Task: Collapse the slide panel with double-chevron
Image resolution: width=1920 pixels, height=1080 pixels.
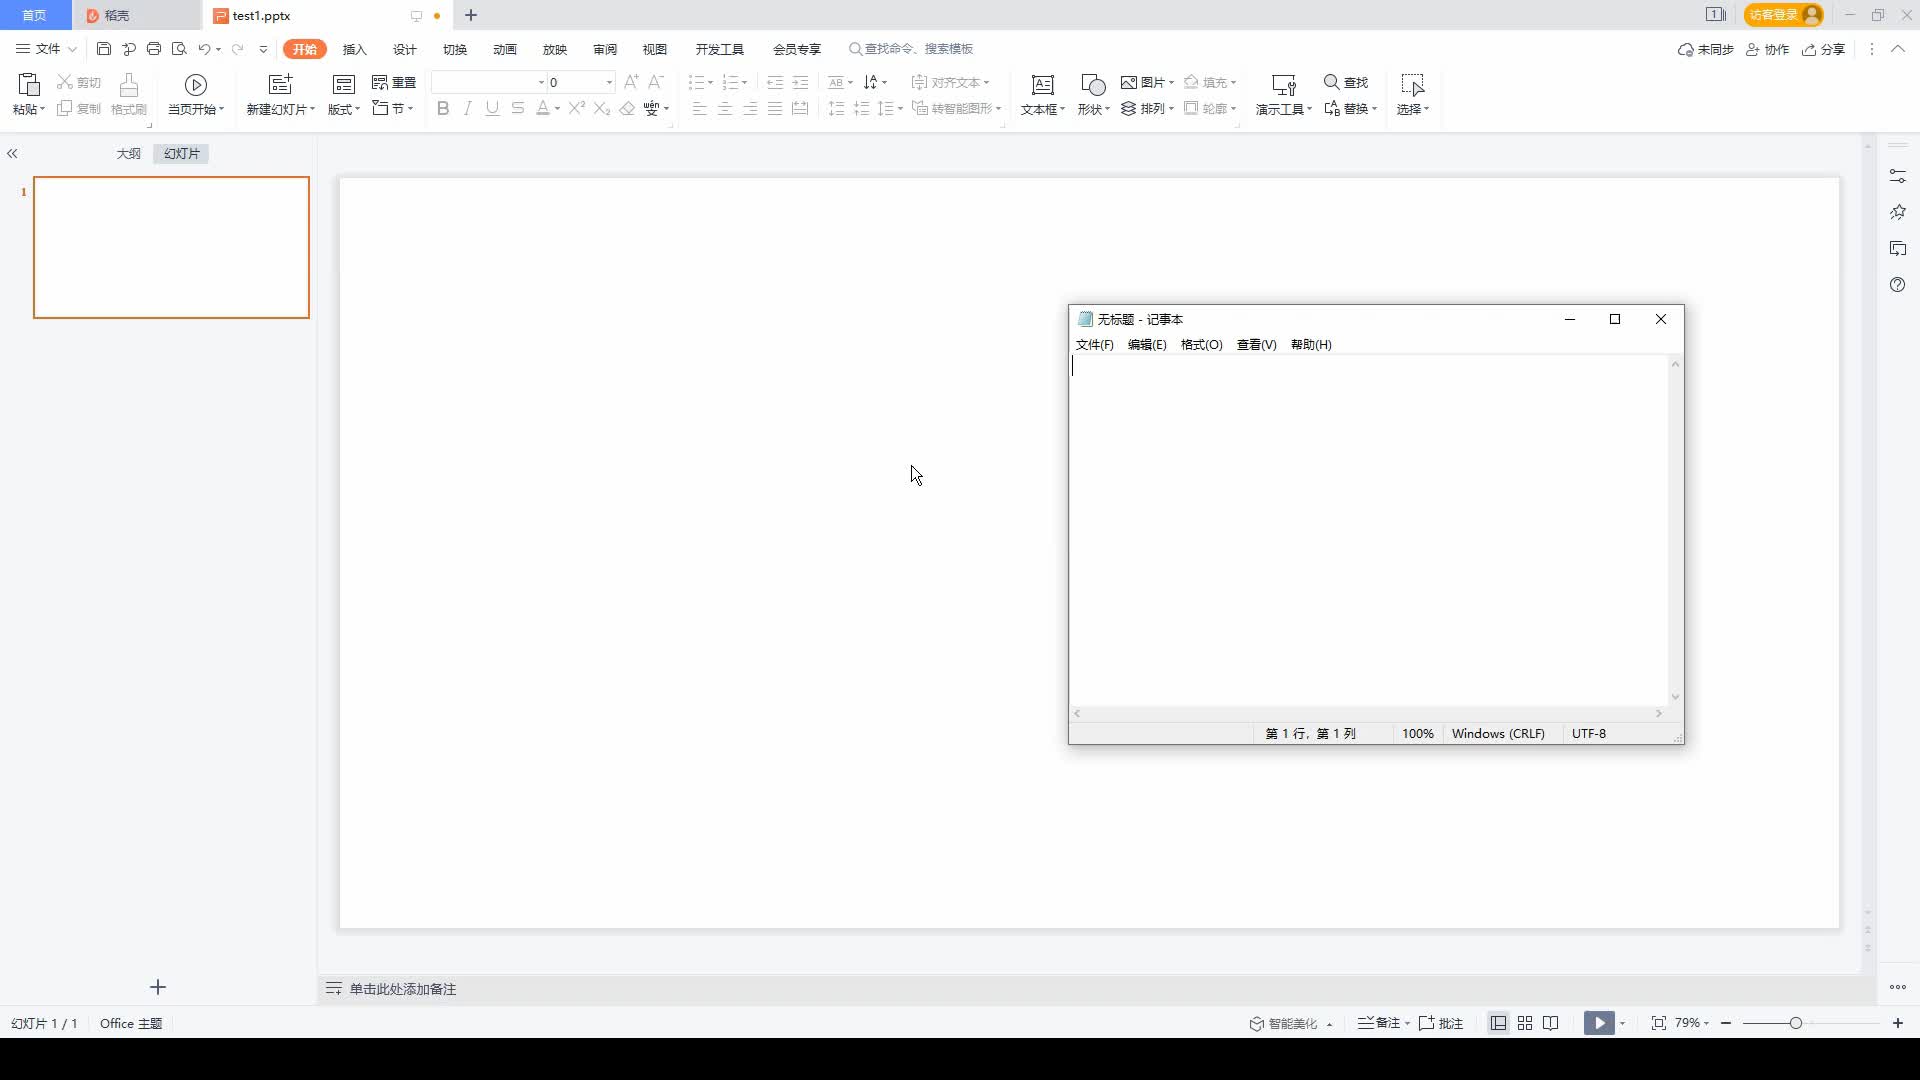Action: (12, 154)
